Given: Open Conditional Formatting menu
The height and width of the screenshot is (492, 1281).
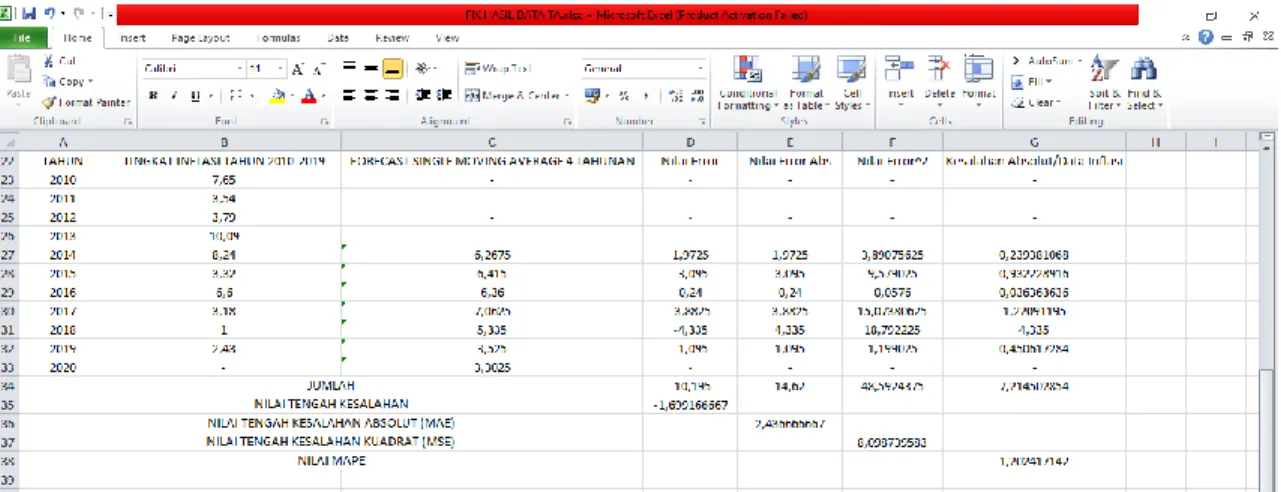Looking at the screenshot, I should pyautogui.click(x=747, y=82).
